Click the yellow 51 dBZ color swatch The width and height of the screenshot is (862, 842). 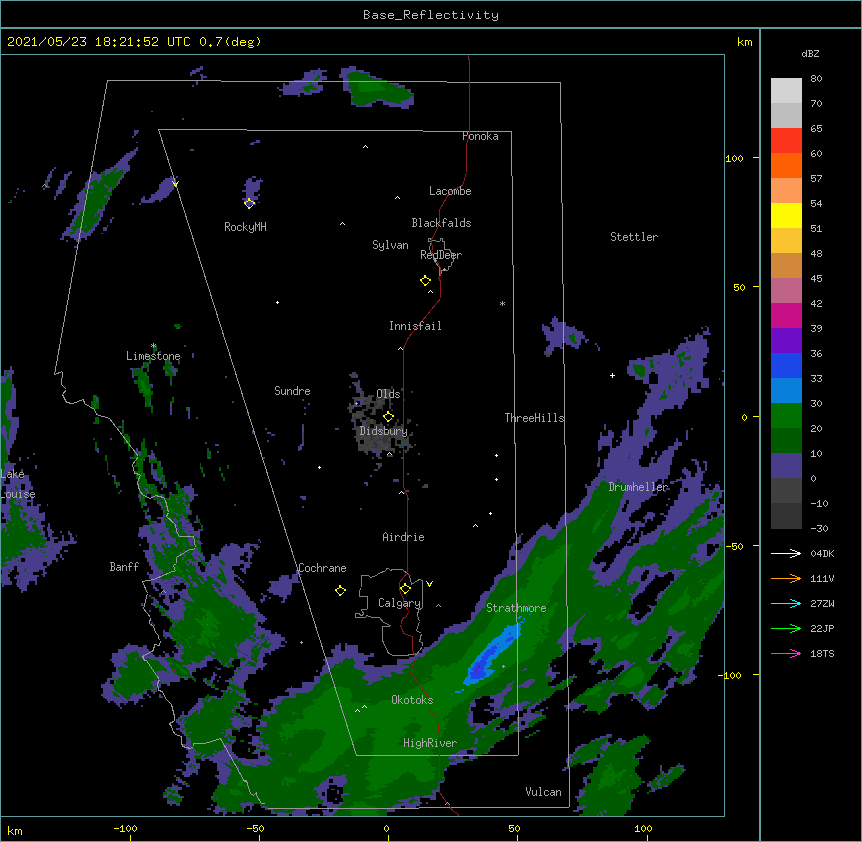786,215
